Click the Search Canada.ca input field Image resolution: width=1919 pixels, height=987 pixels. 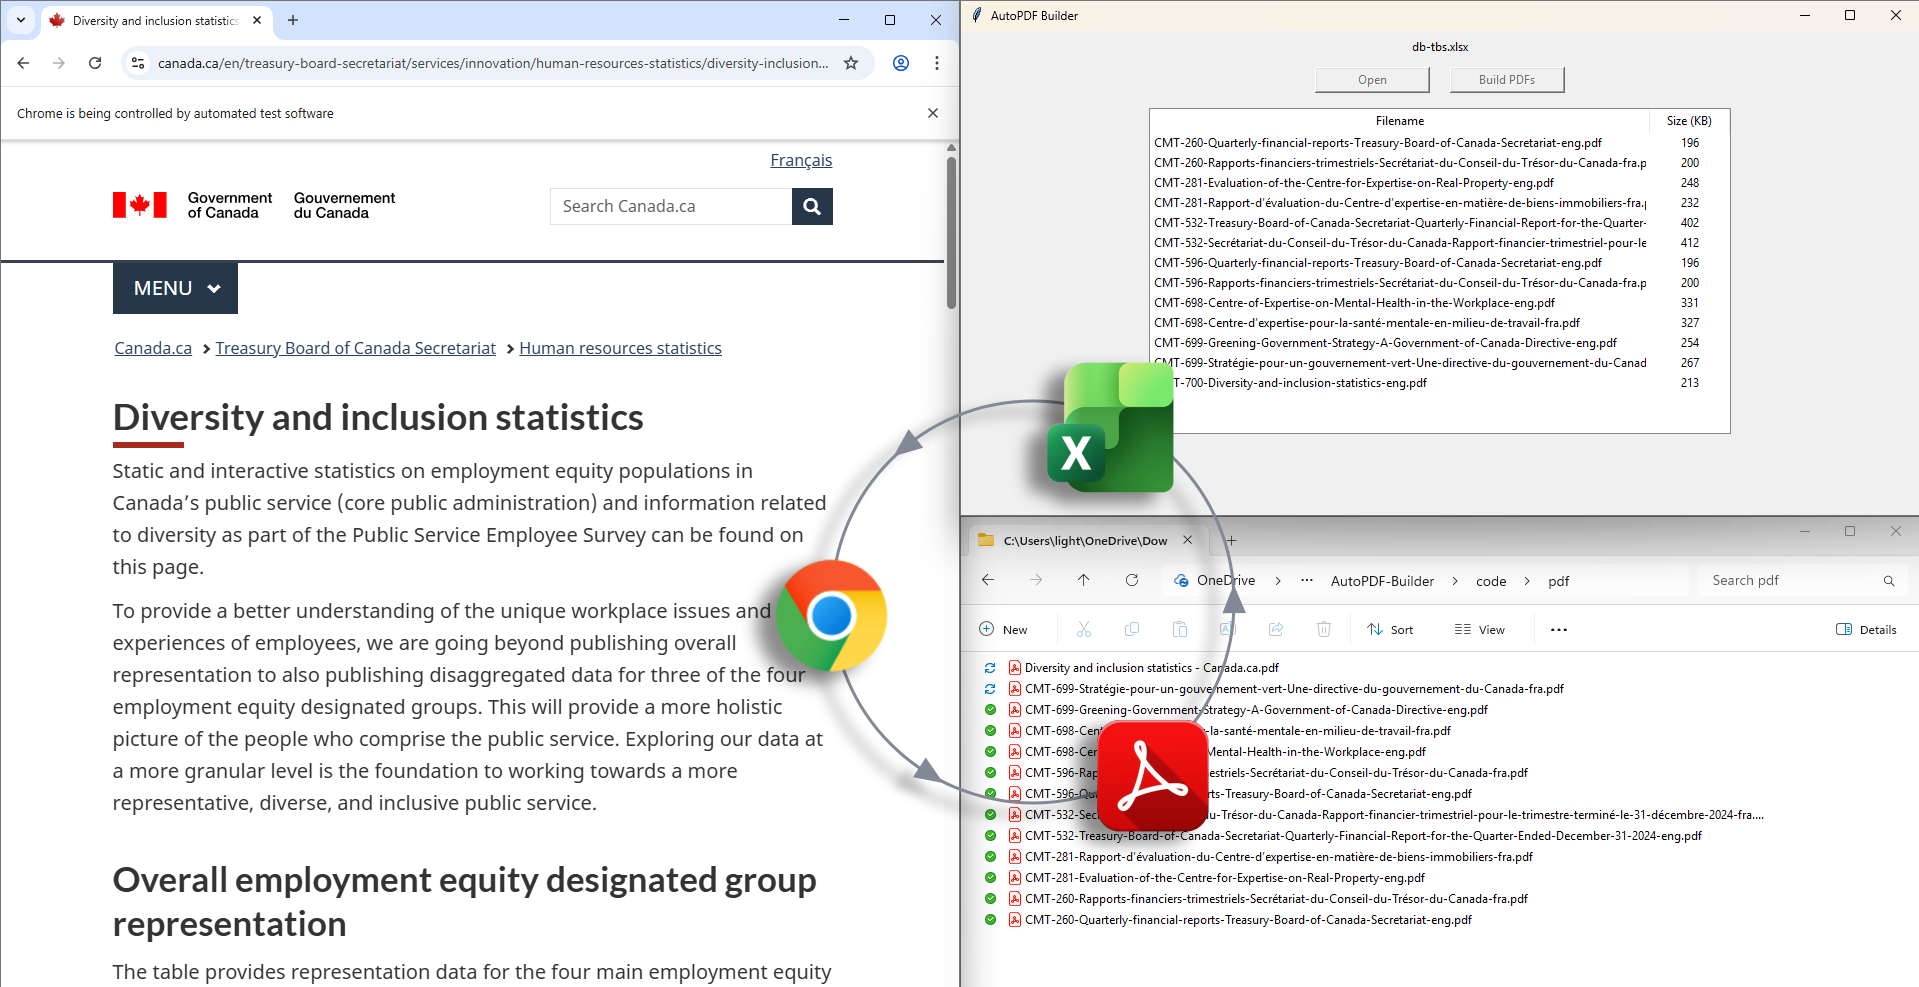pos(670,207)
